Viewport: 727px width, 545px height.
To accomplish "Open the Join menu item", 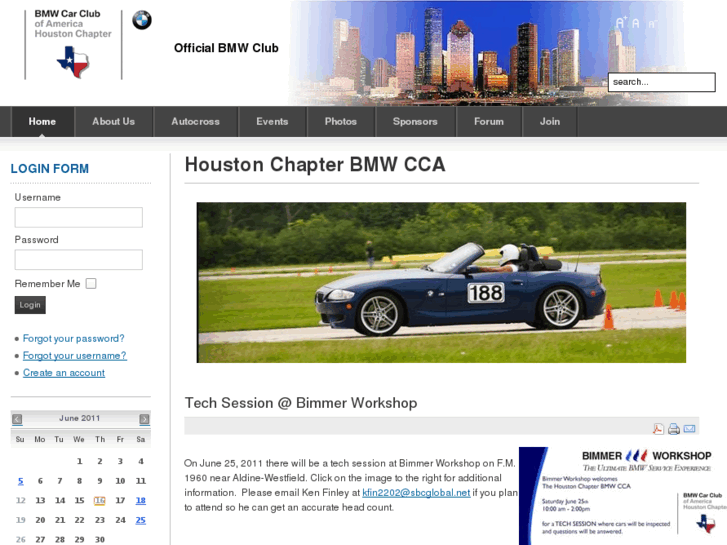I will (x=550, y=122).
